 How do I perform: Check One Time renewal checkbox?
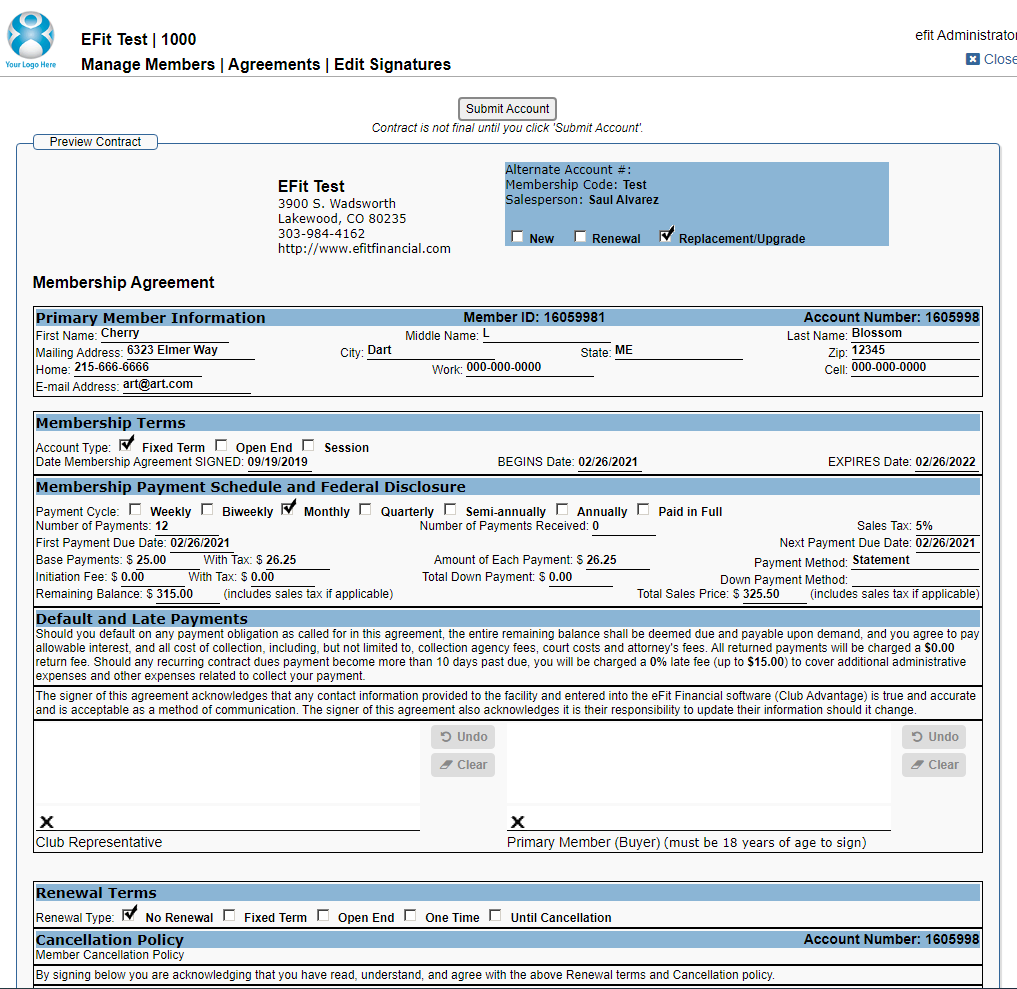pyautogui.click(x=410, y=916)
